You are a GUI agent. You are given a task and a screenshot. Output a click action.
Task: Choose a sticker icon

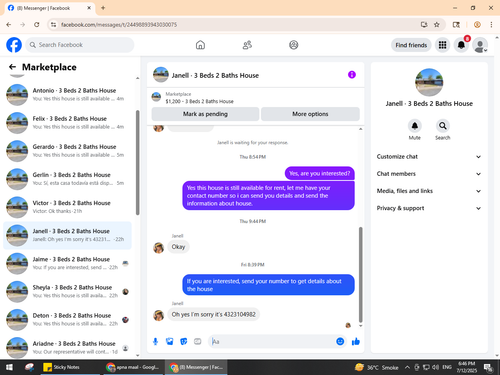pos(184,341)
